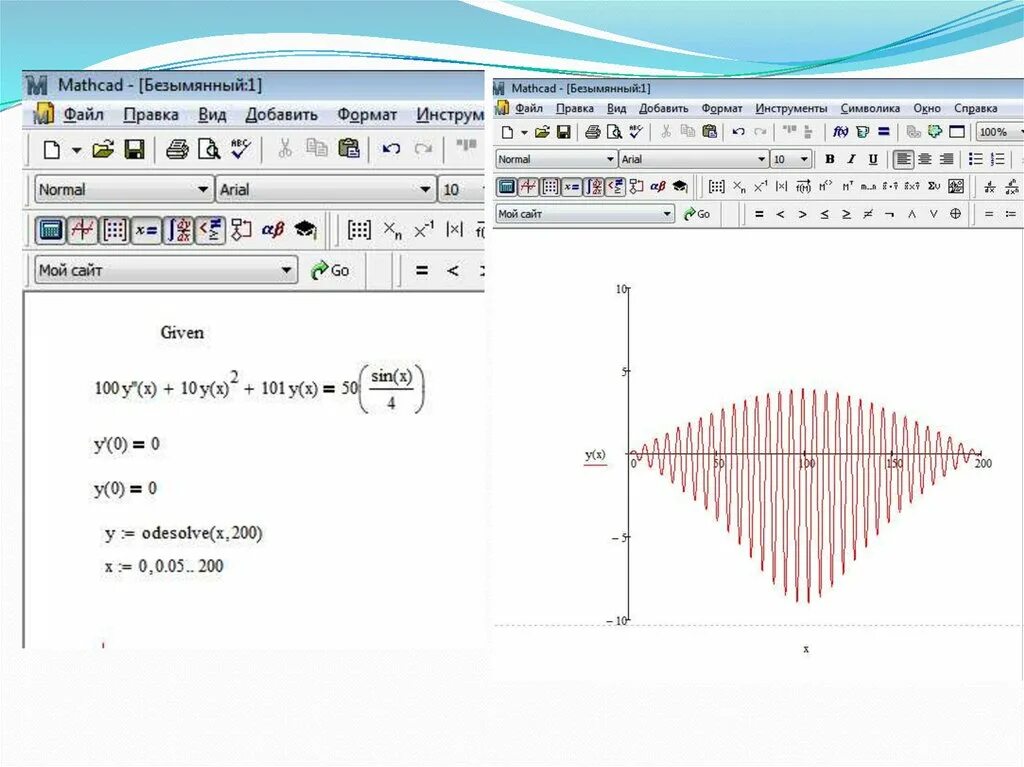
Task: Toggle Greek symbols palette in left window
Action: coord(272,230)
